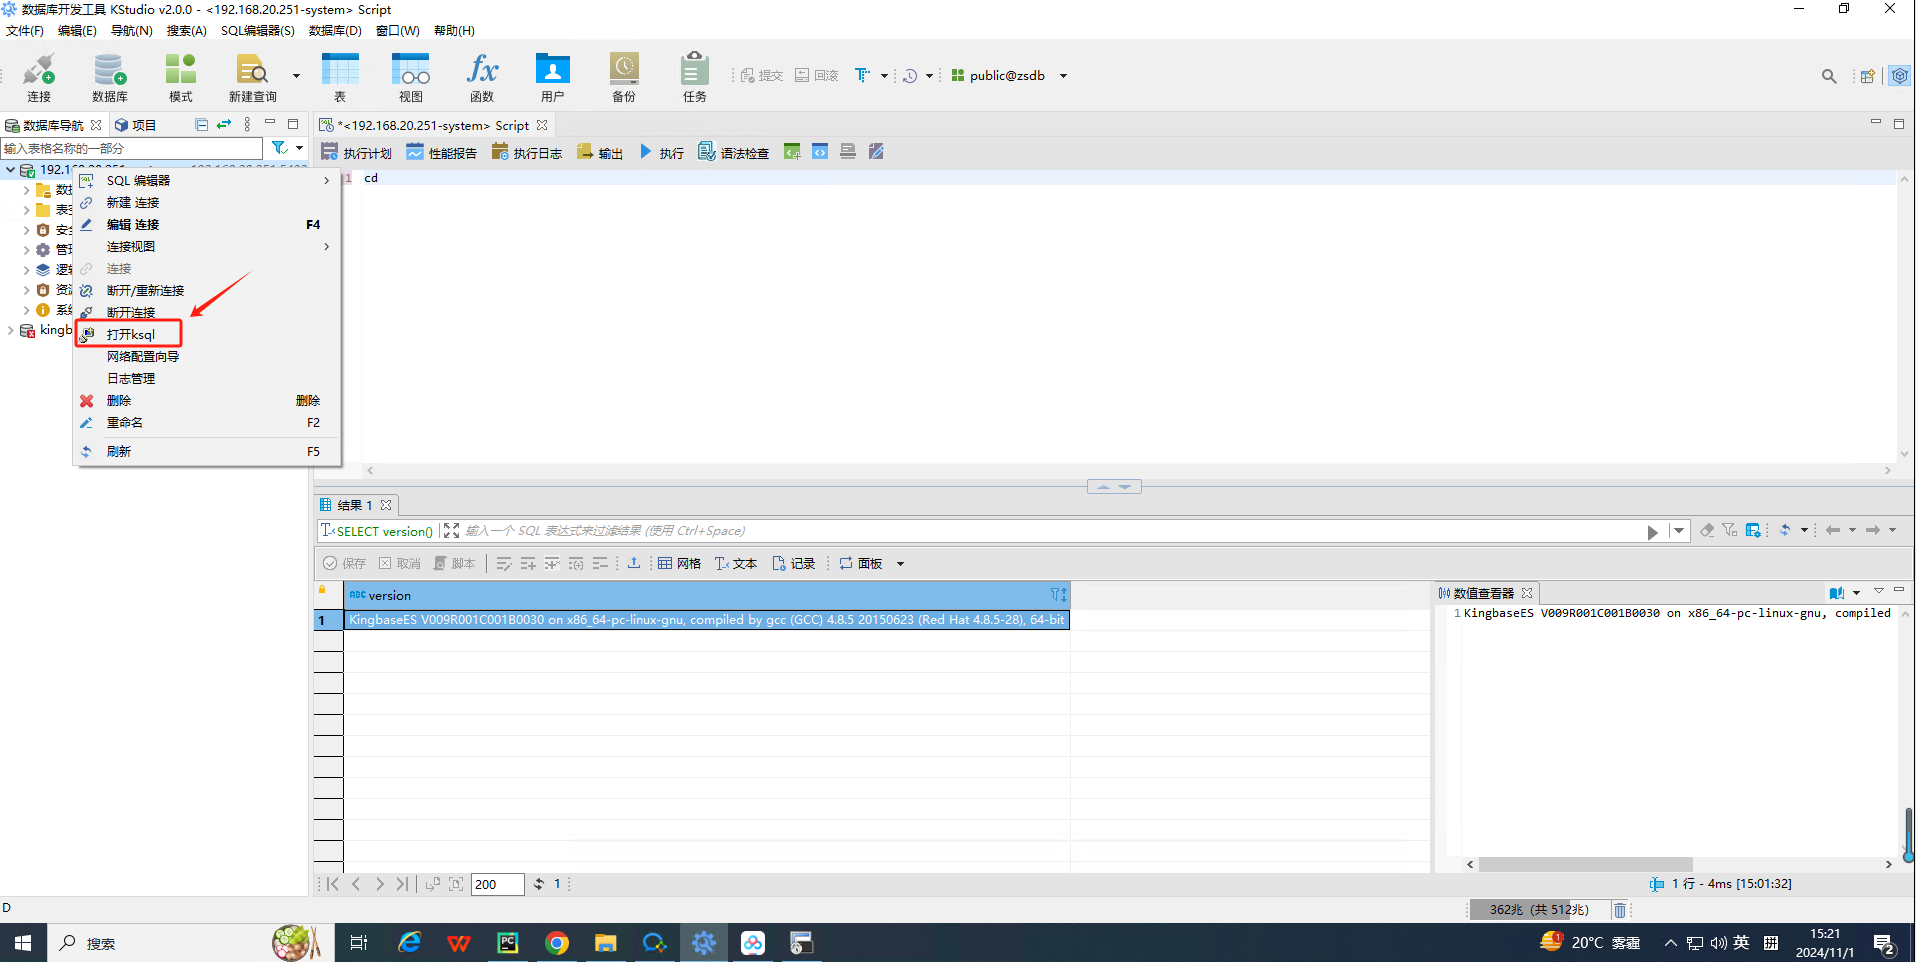Open the public@zsdb schema dropdown
Screen dimensions: 1917x962
point(1063,76)
